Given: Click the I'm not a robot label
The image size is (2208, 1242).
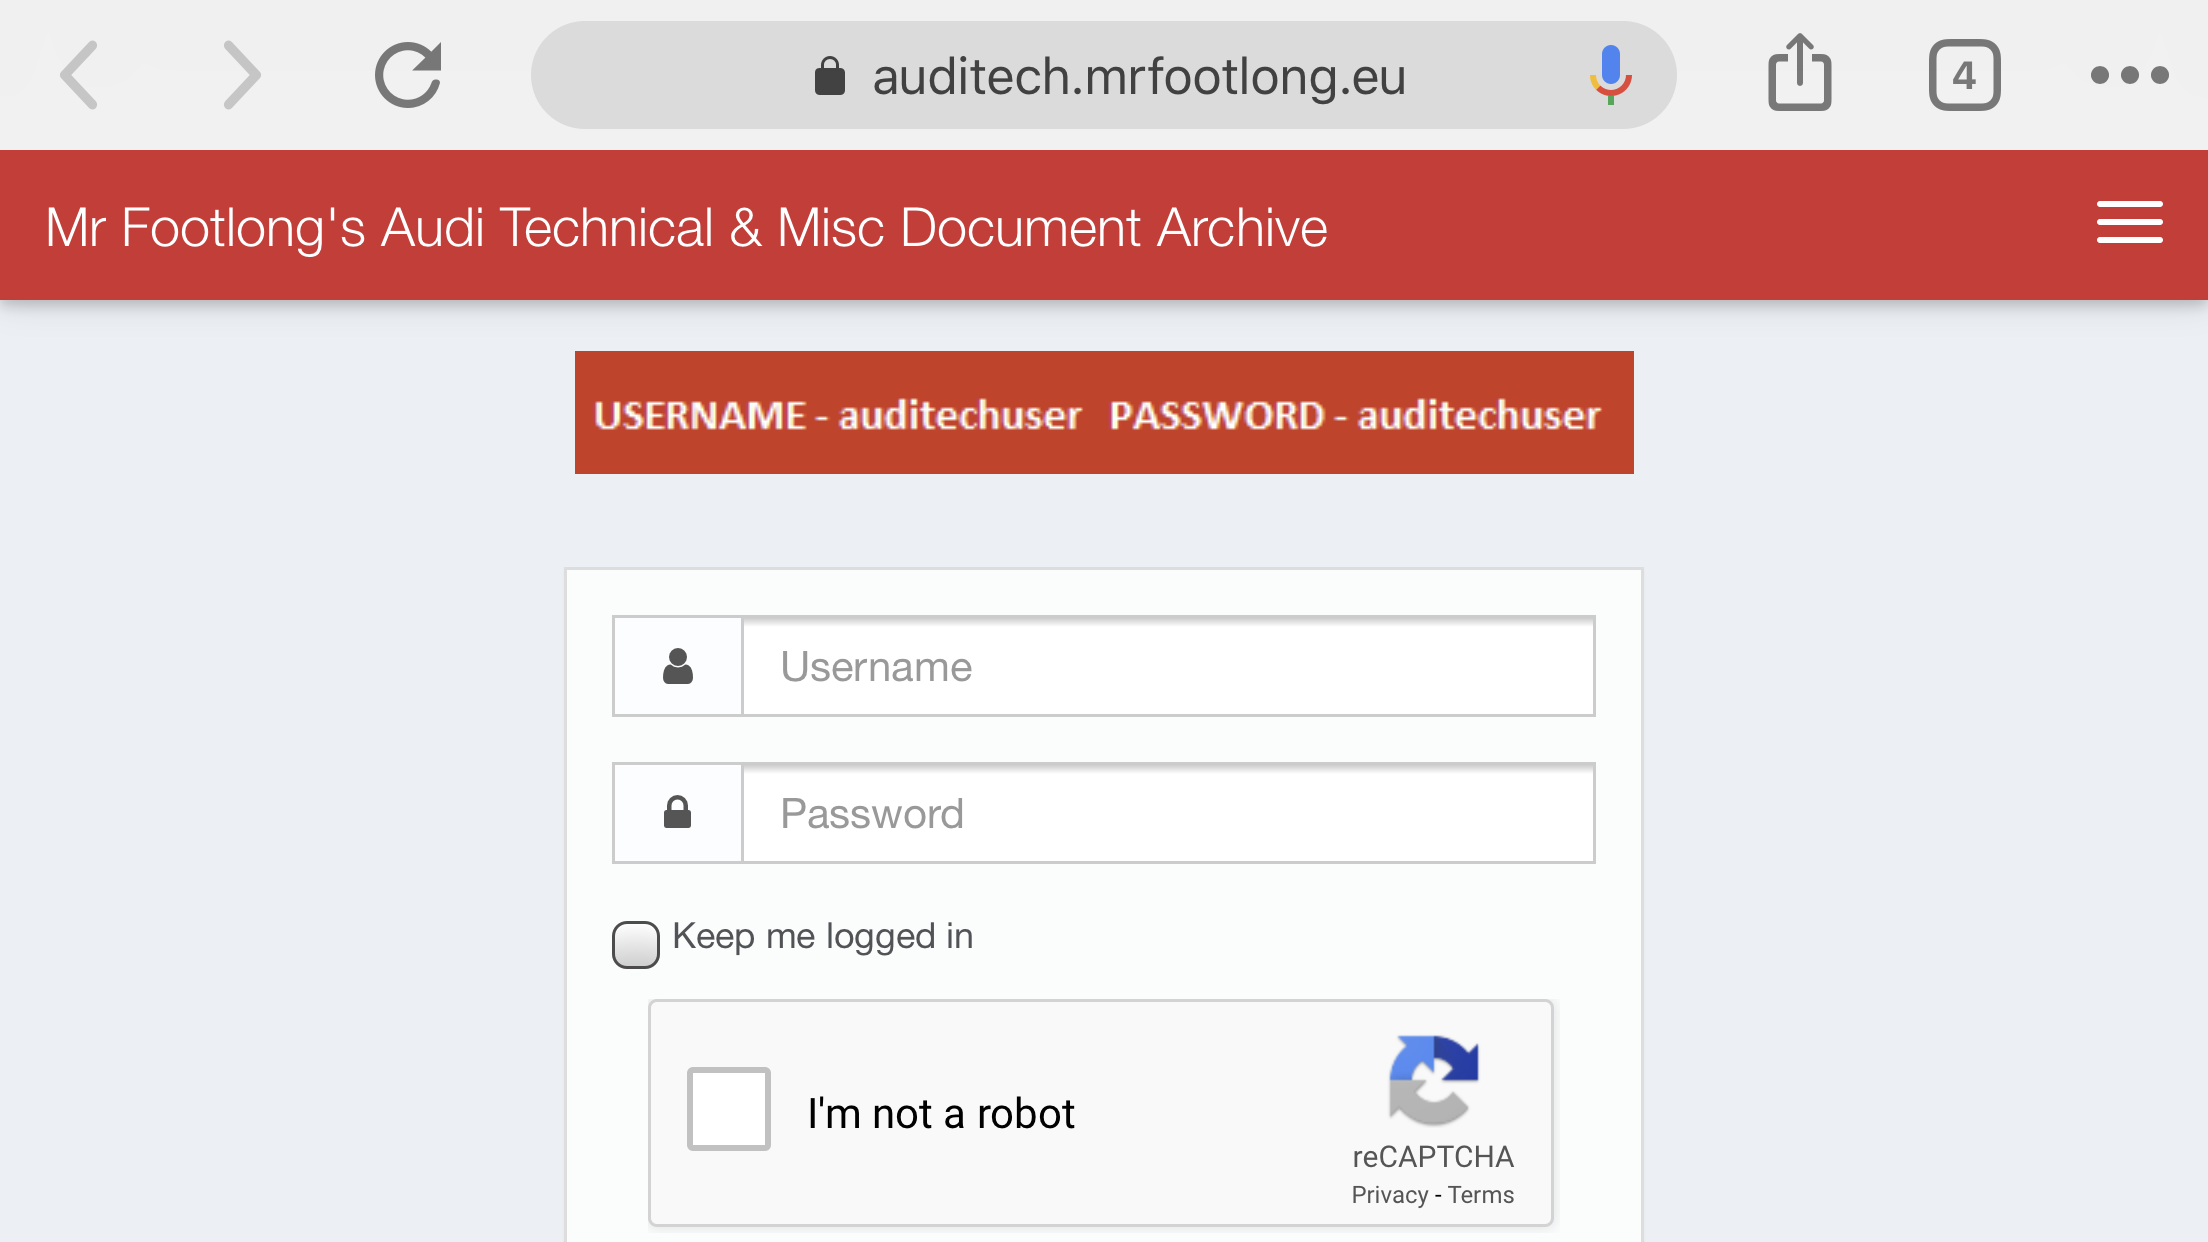Looking at the screenshot, I should pos(941,1113).
